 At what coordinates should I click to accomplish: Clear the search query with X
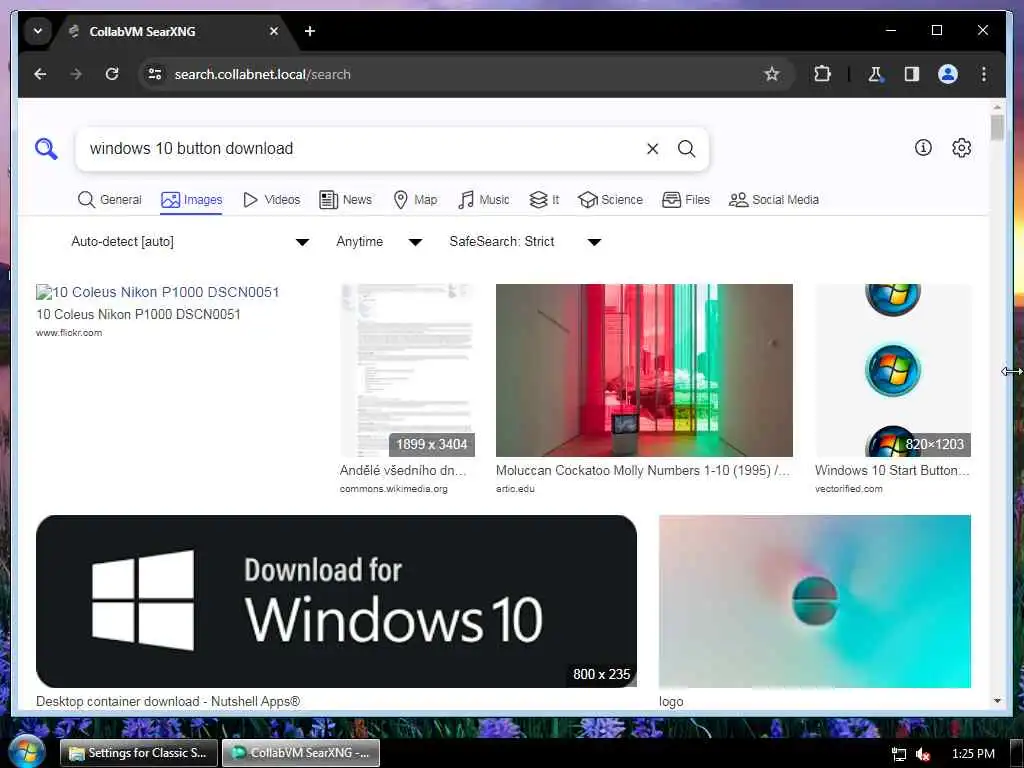652,149
